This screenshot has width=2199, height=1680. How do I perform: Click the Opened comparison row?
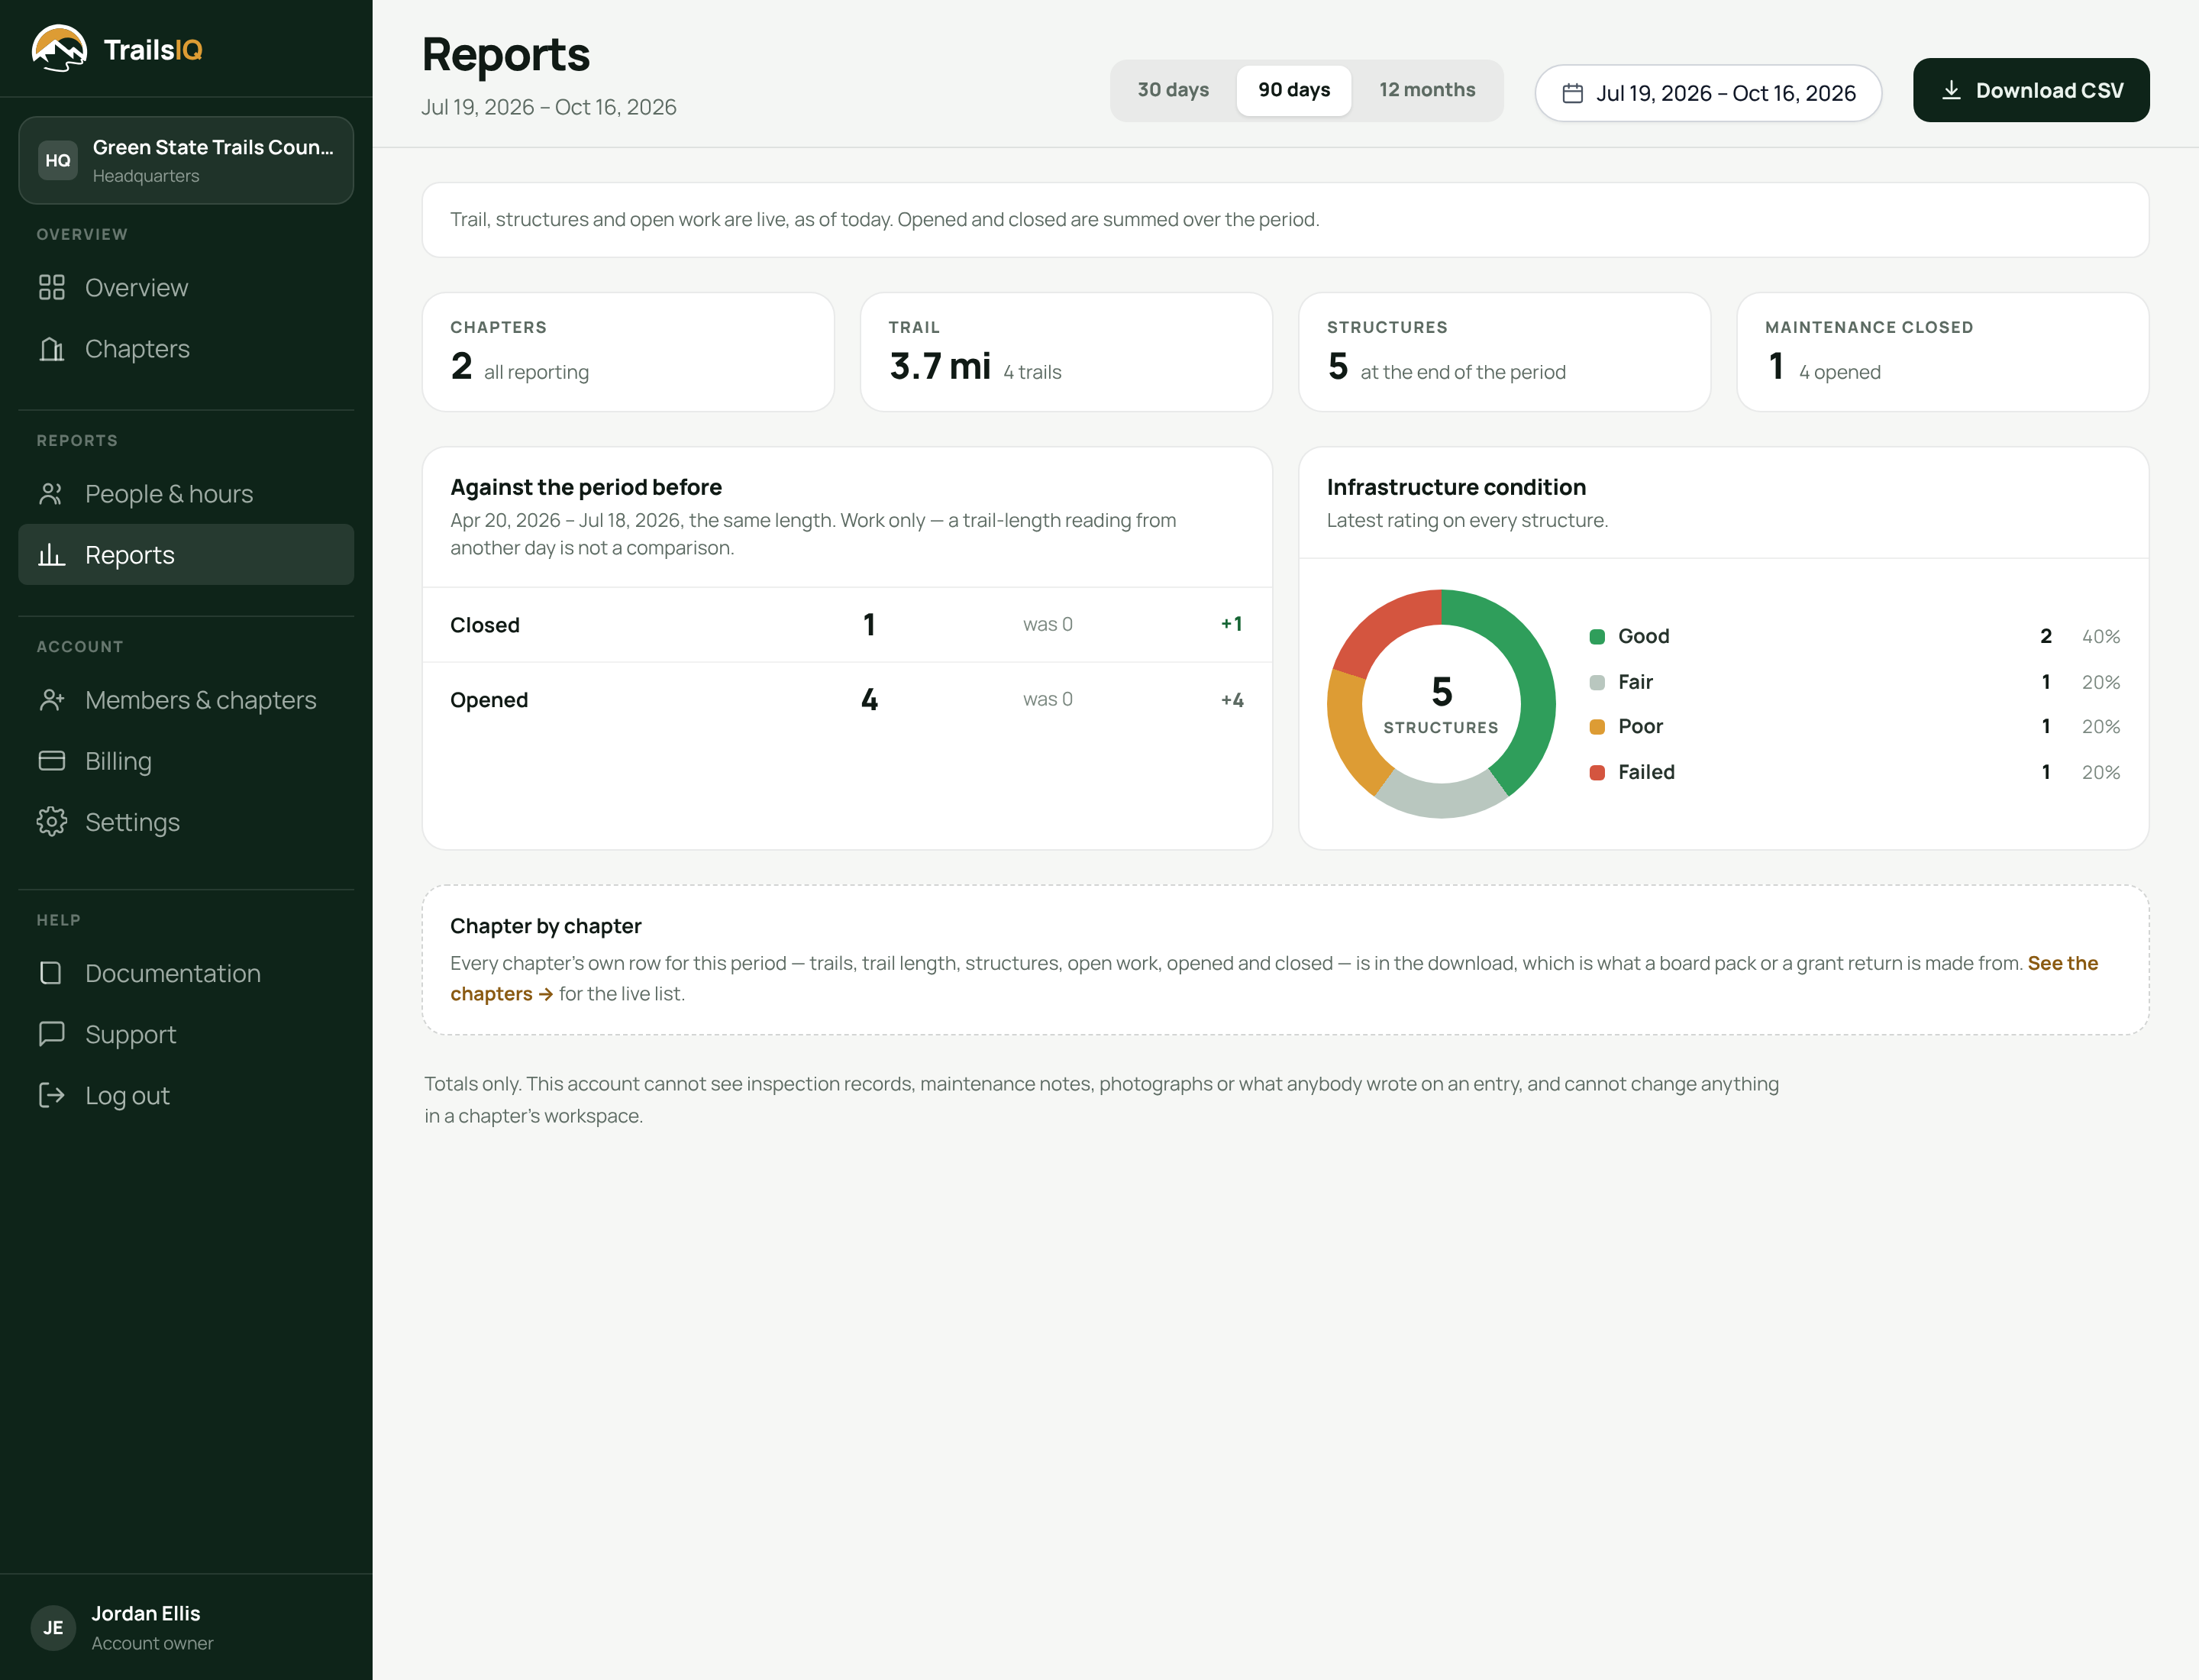tap(847, 700)
